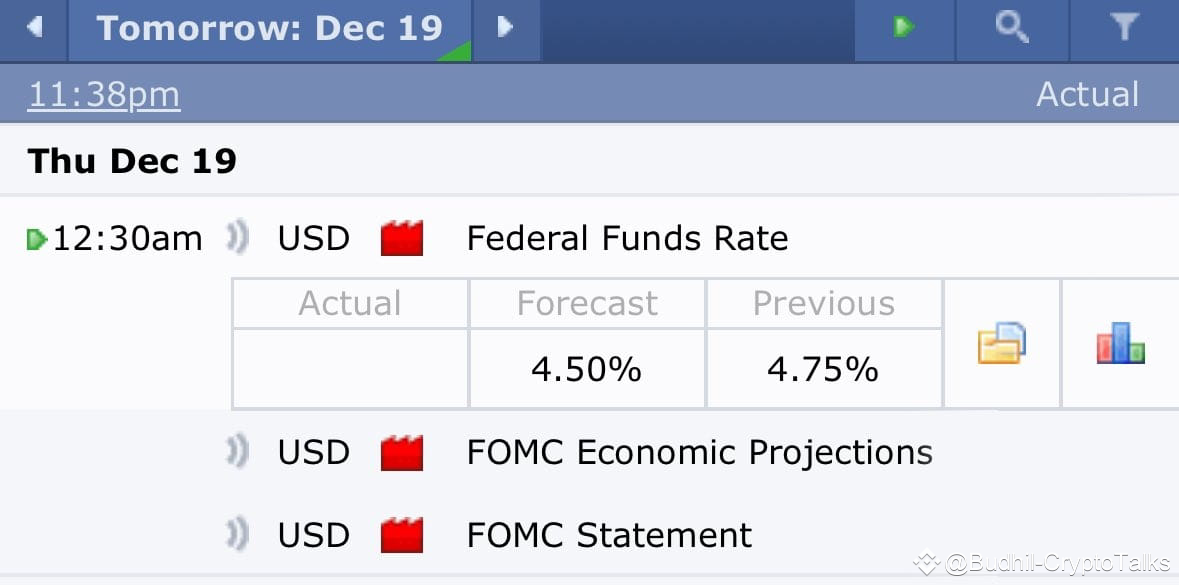Open Federal Funds Rate bar chart icon

click(x=1120, y=343)
